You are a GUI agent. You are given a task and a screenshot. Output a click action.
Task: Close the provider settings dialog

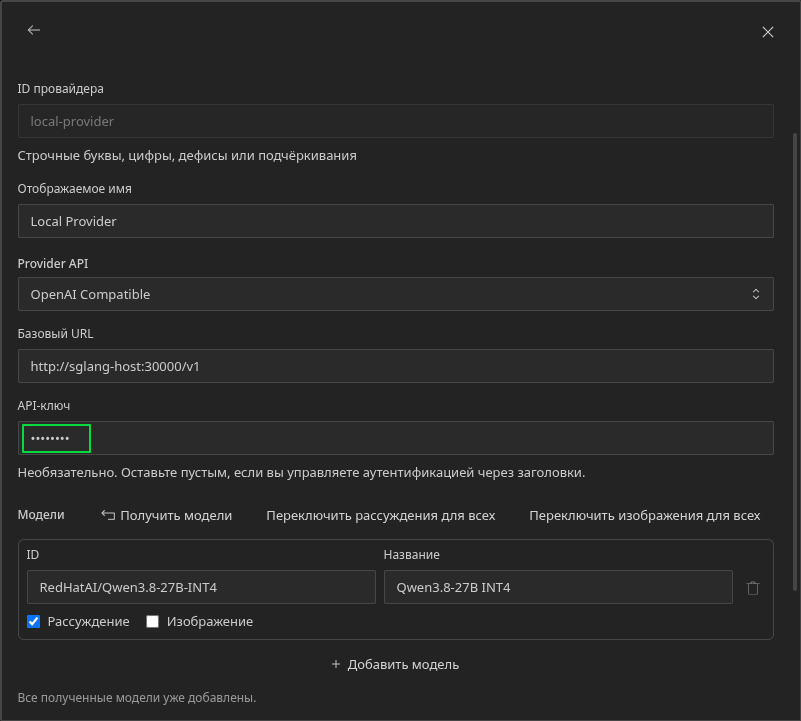click(767, 32)
